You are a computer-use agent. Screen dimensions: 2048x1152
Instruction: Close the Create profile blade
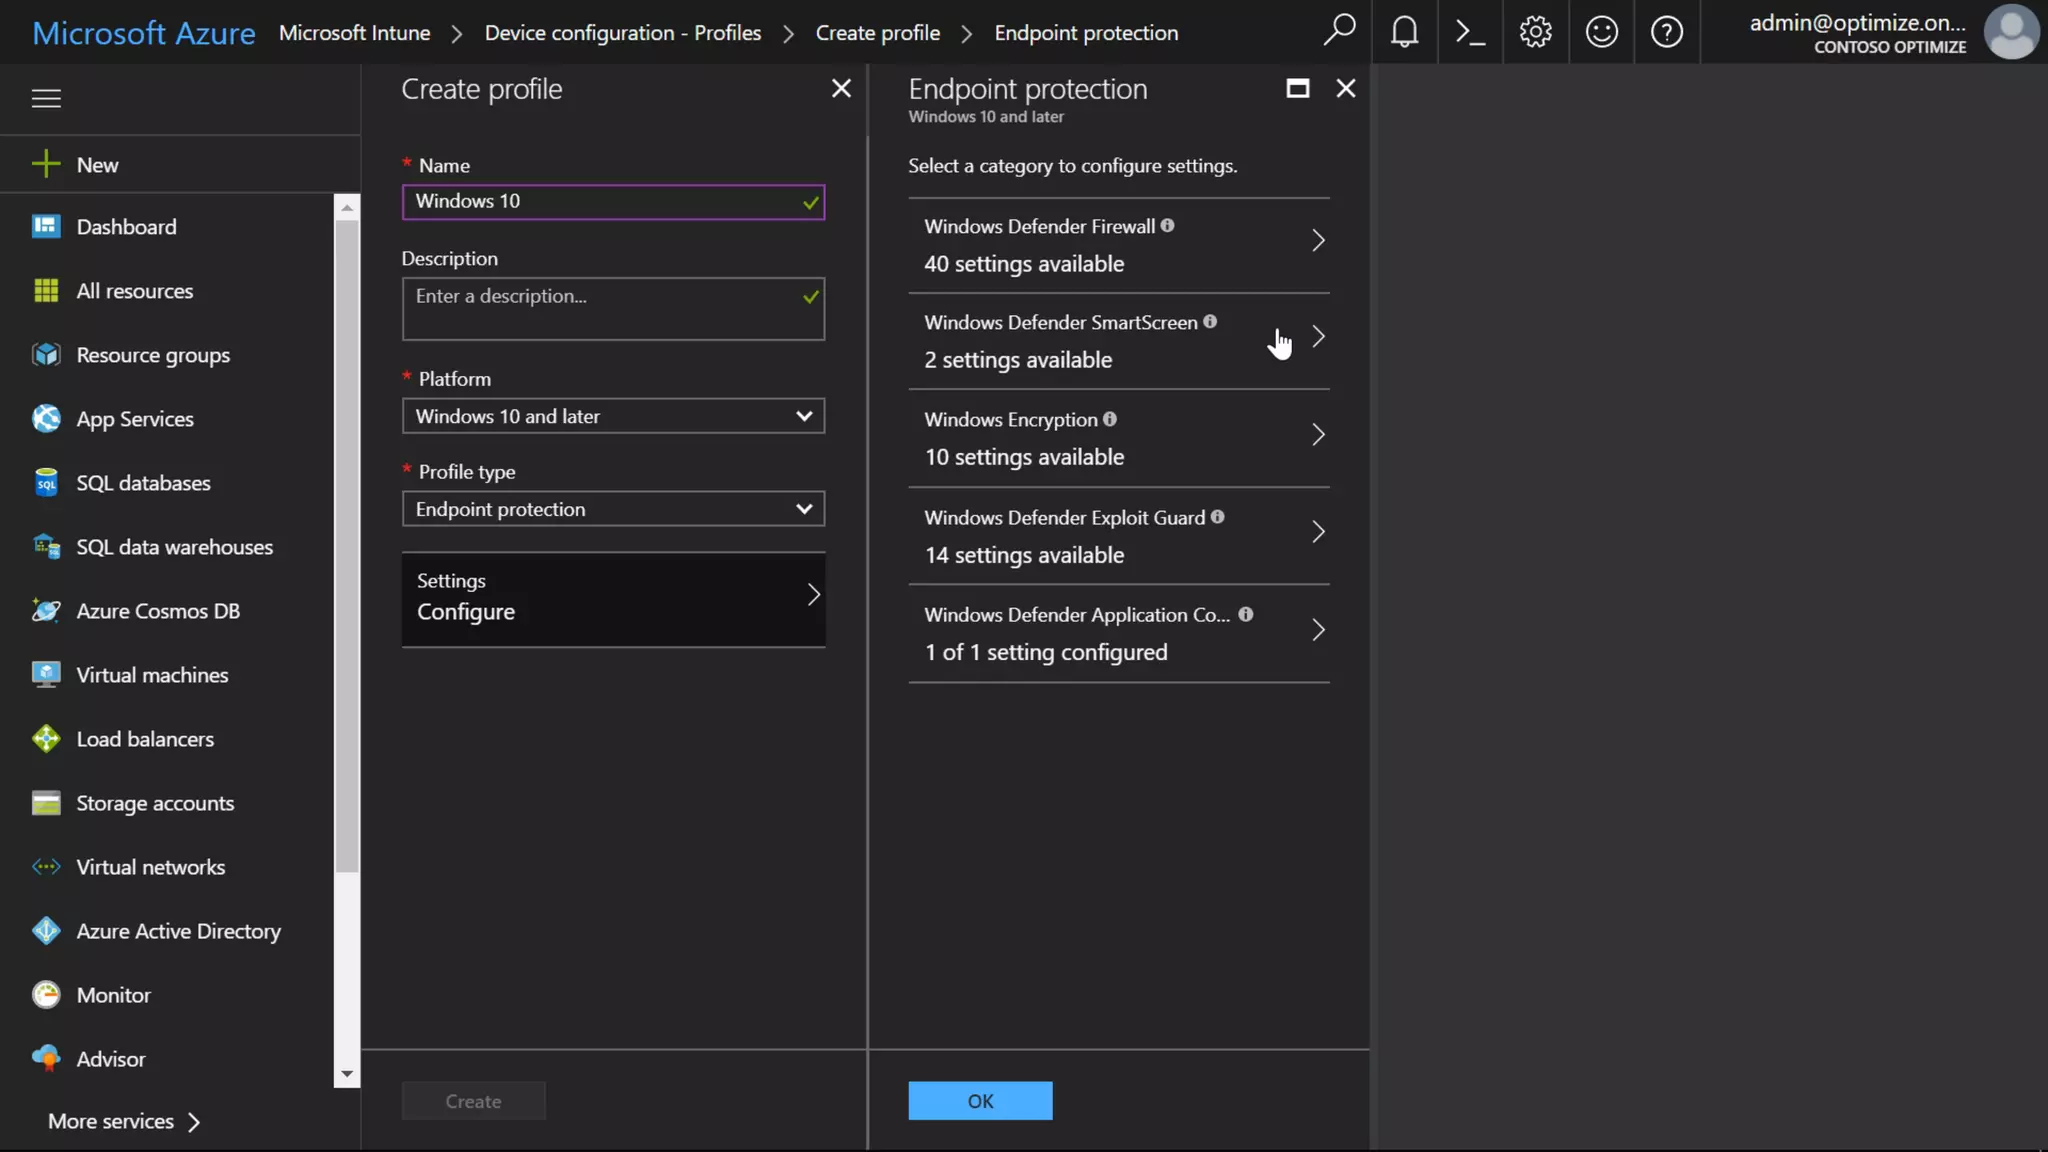point(841,88)
